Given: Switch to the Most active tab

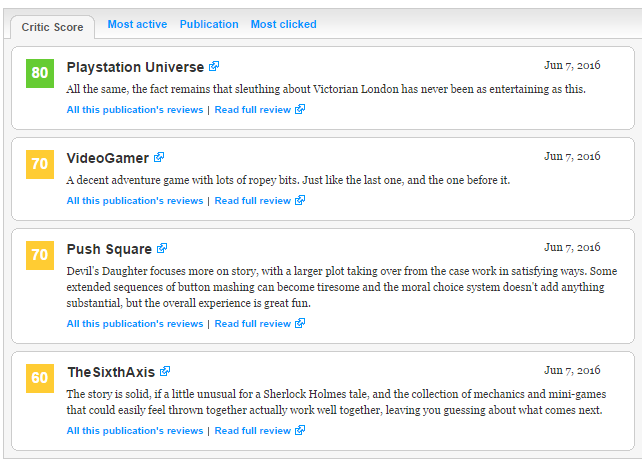Looking at the screenshot, I should click(137, 24).
